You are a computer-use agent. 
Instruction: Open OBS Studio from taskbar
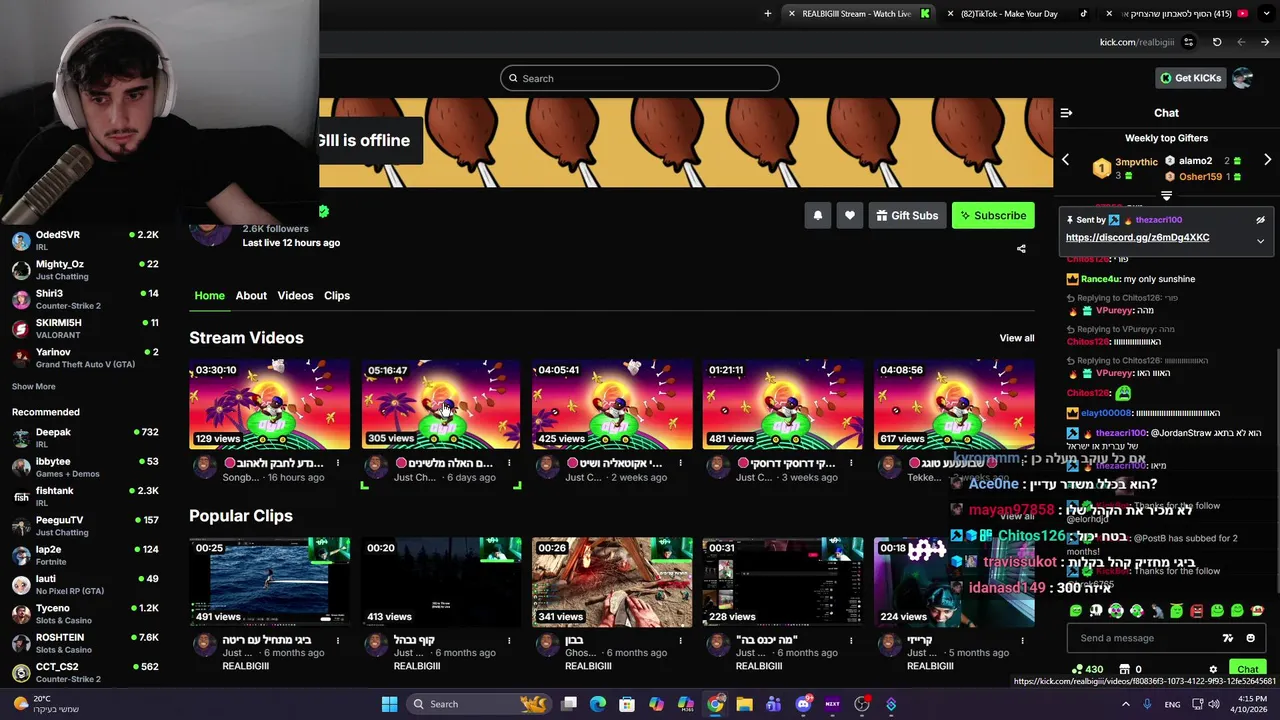(x=862, y=704)
